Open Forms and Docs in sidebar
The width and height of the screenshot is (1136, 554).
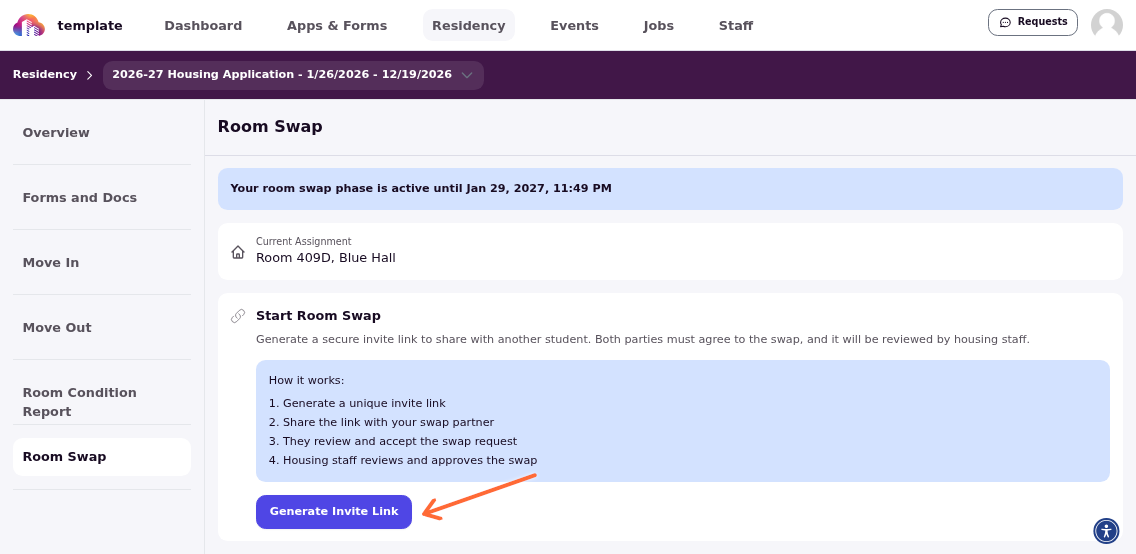click(x=102, y=198)
